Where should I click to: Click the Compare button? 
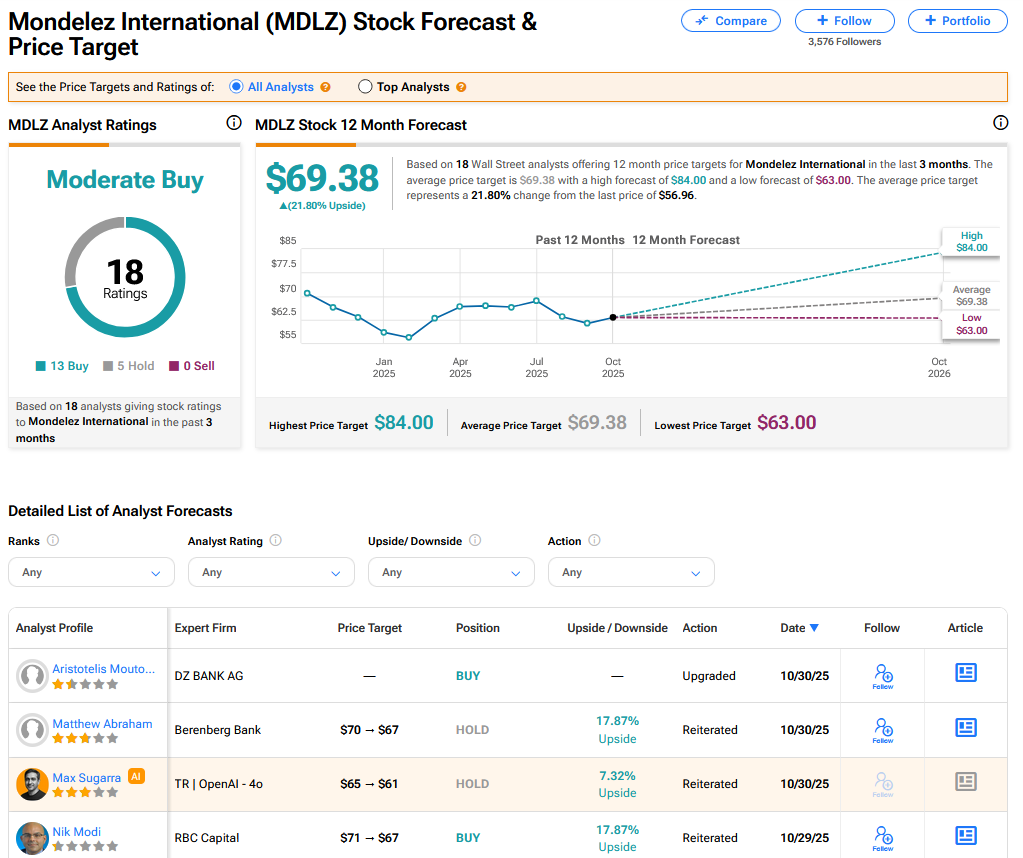tap(731, 21)
